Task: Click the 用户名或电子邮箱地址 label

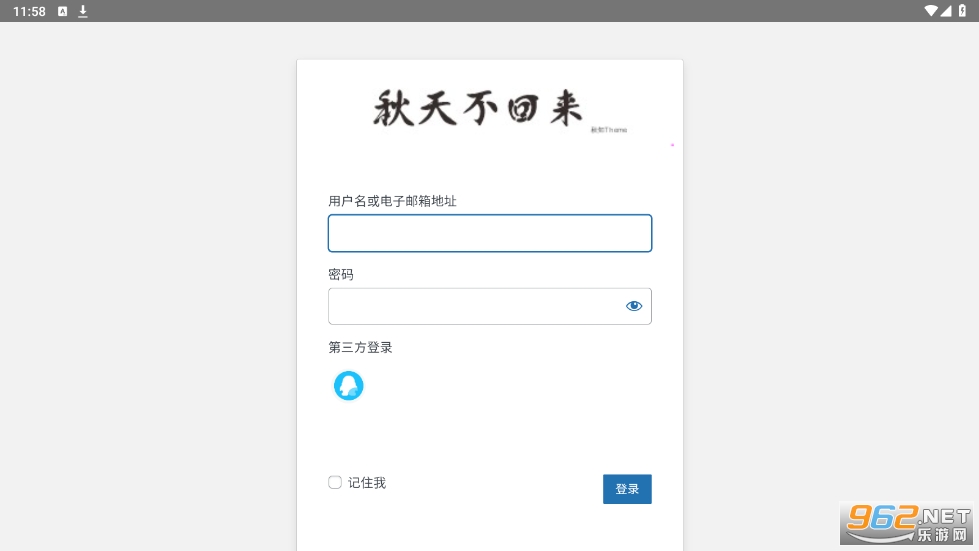Action: point(392,201)
